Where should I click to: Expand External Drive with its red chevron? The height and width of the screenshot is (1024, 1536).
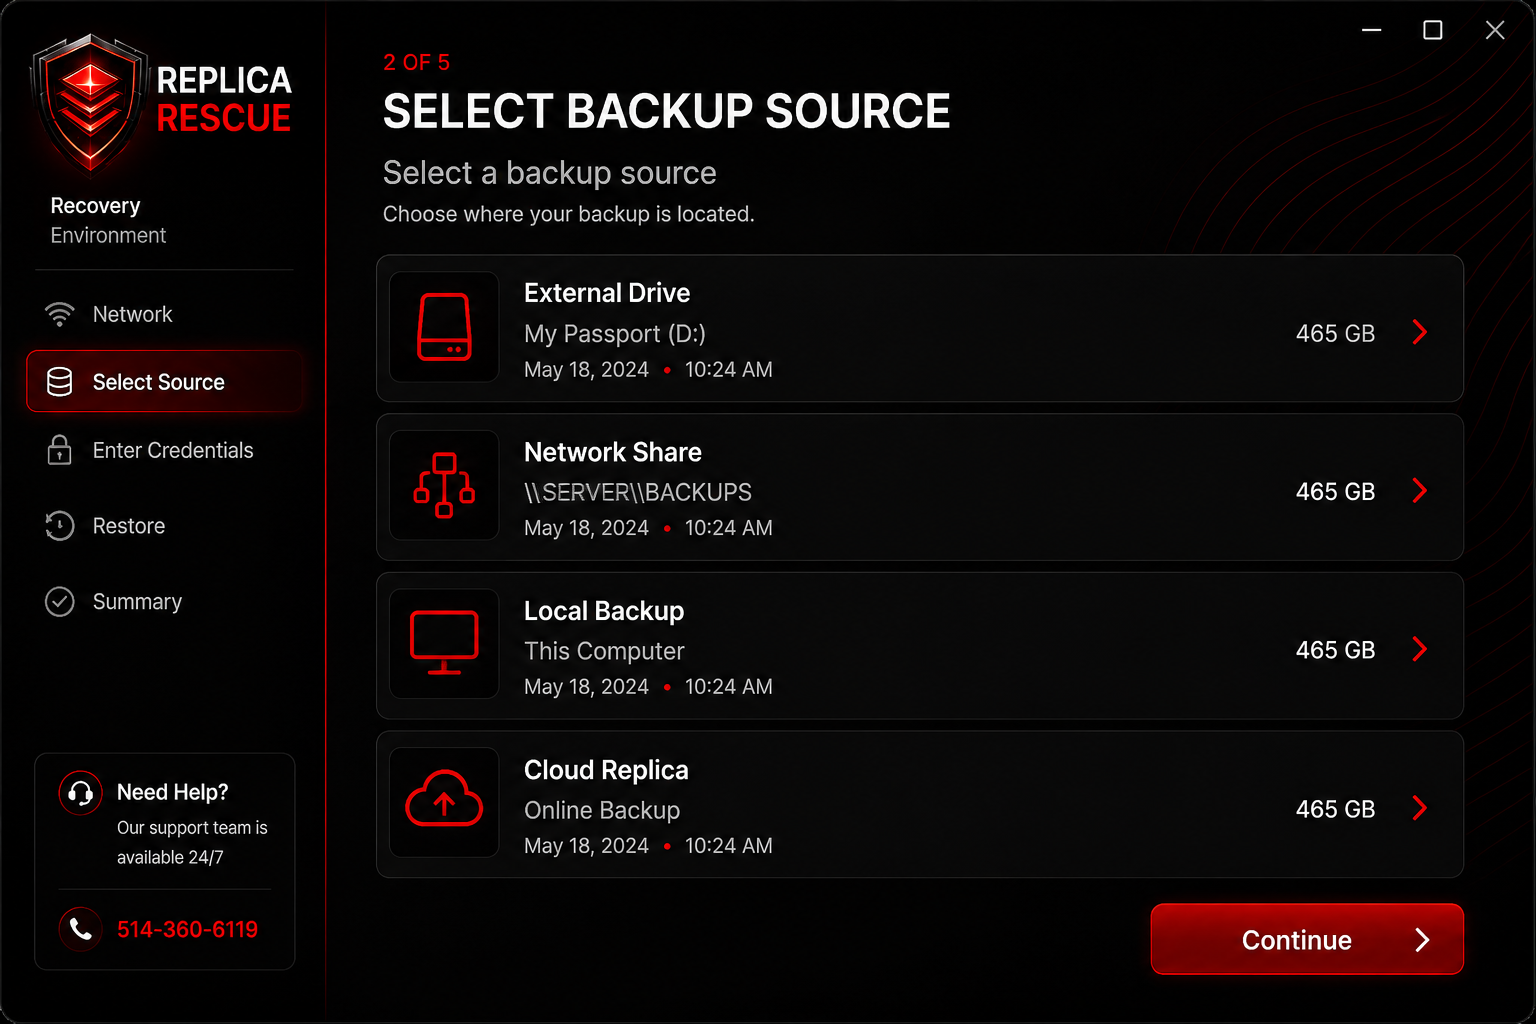1420,332
